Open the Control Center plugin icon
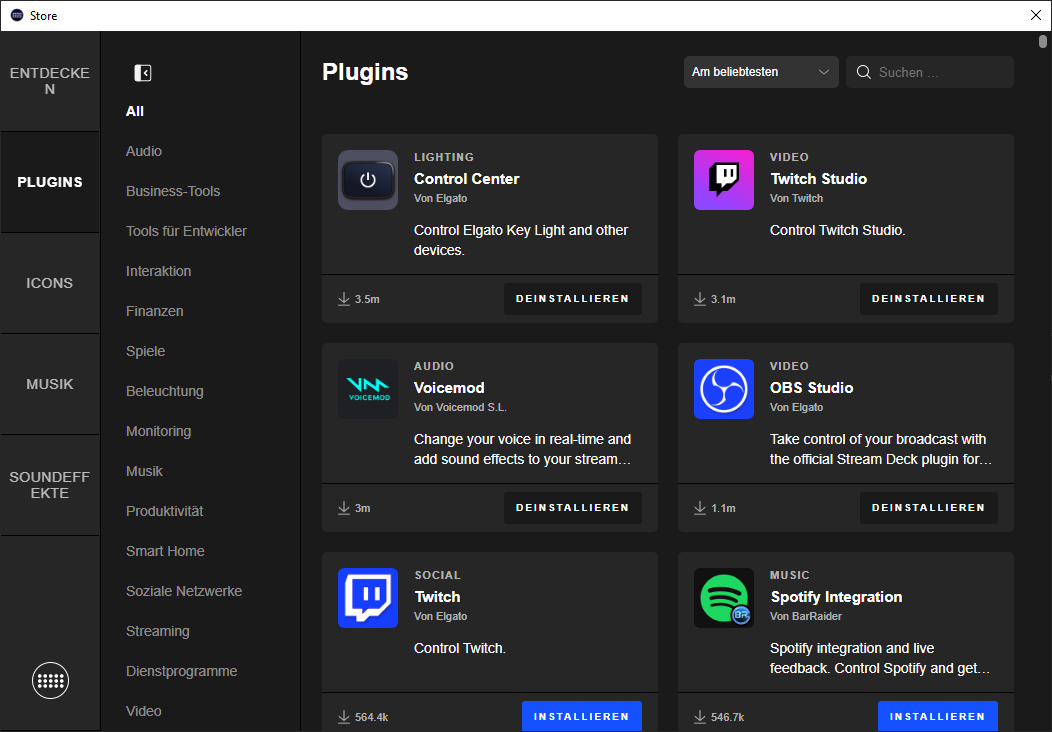The height and width of the screenshot is (732, 1052). point(368,180)
